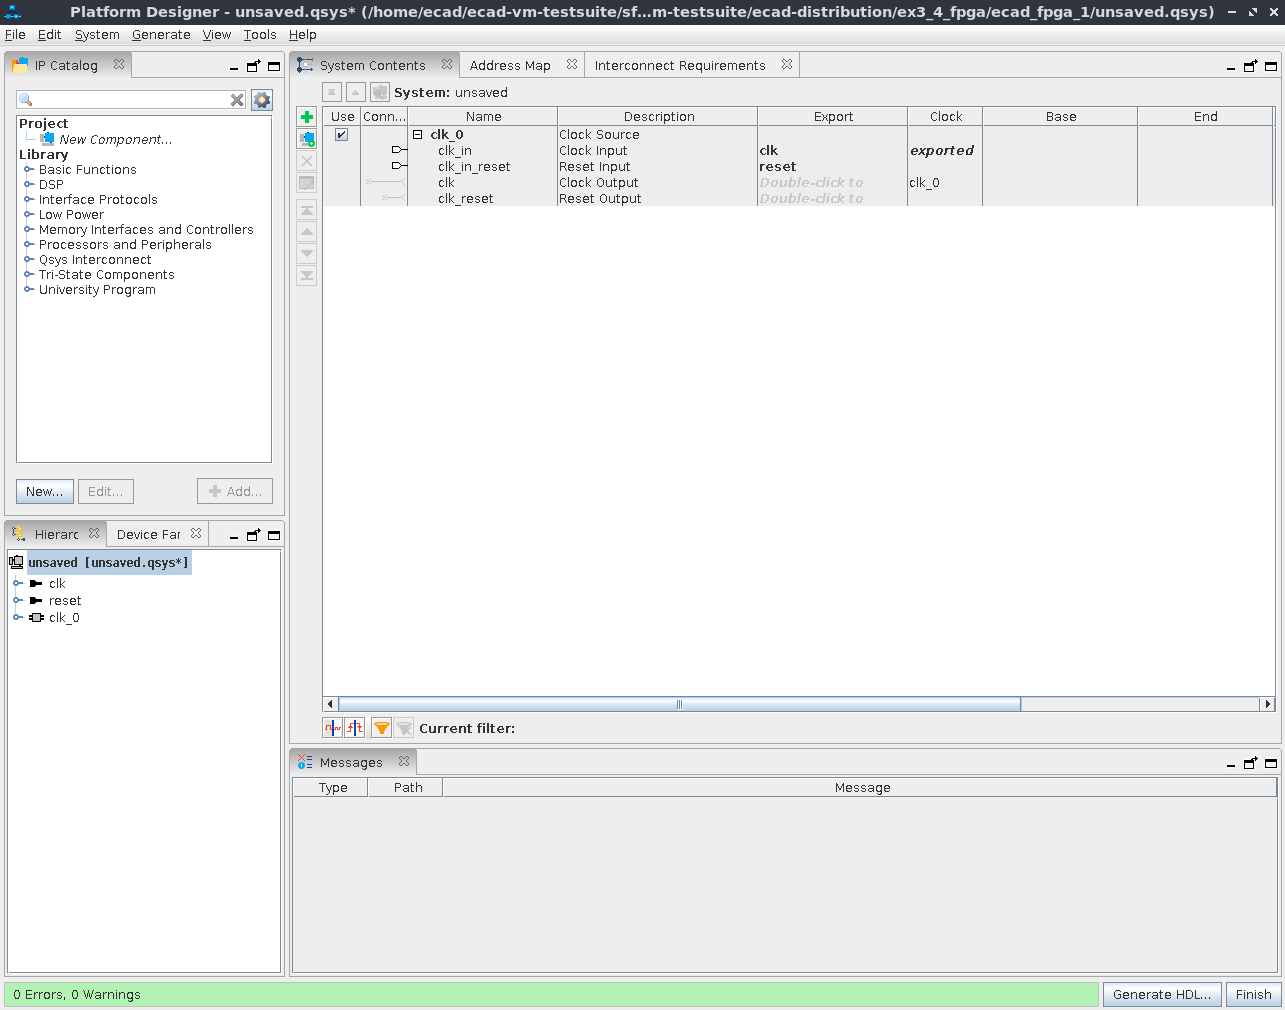Expand the clk_0 node in Hierarchy

point(17,618)
